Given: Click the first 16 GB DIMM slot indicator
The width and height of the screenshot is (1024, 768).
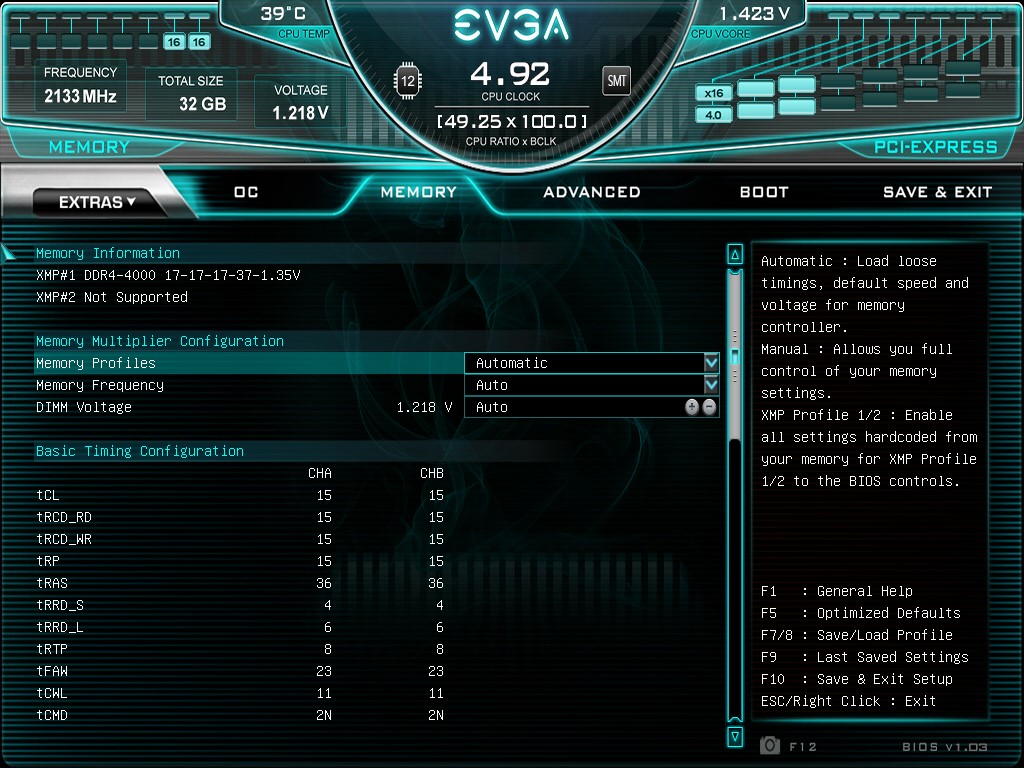Looking at the screenshot, I should pos(174,42).
